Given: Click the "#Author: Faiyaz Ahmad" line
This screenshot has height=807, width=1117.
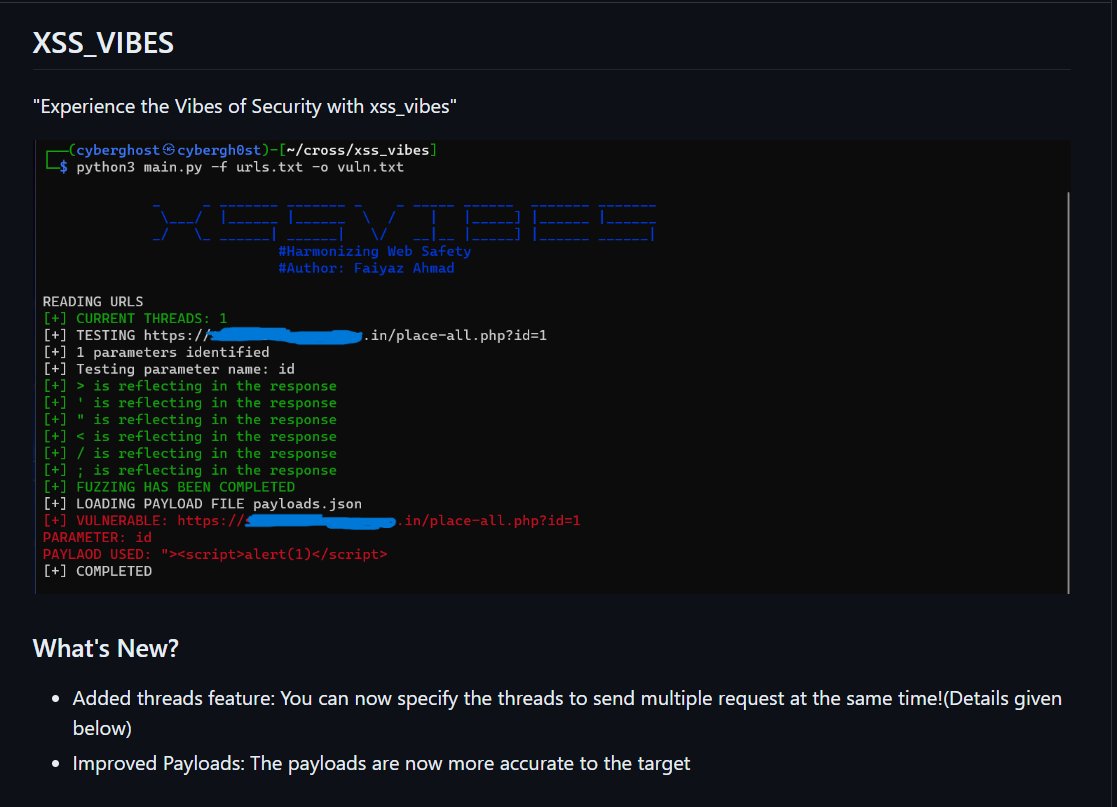Looking at the screenshot, I should pos(366,269).
